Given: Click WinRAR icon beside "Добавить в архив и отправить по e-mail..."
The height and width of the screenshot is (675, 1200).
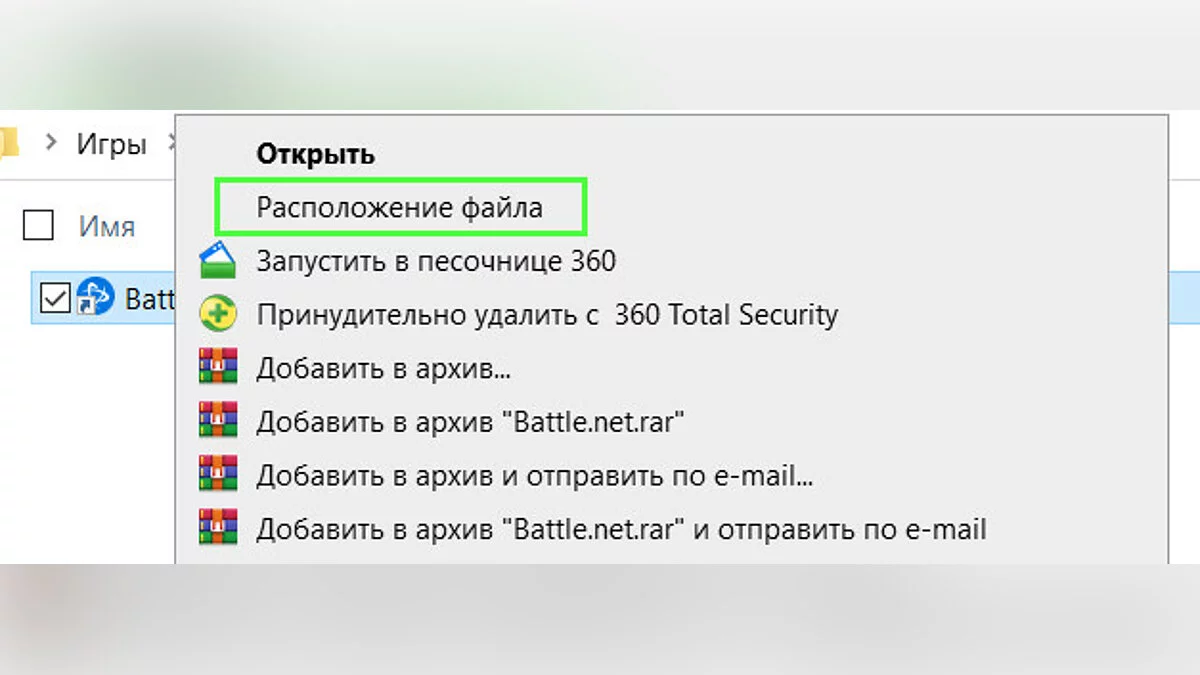Looking at the screenshot, I should [x=218, y=474].
